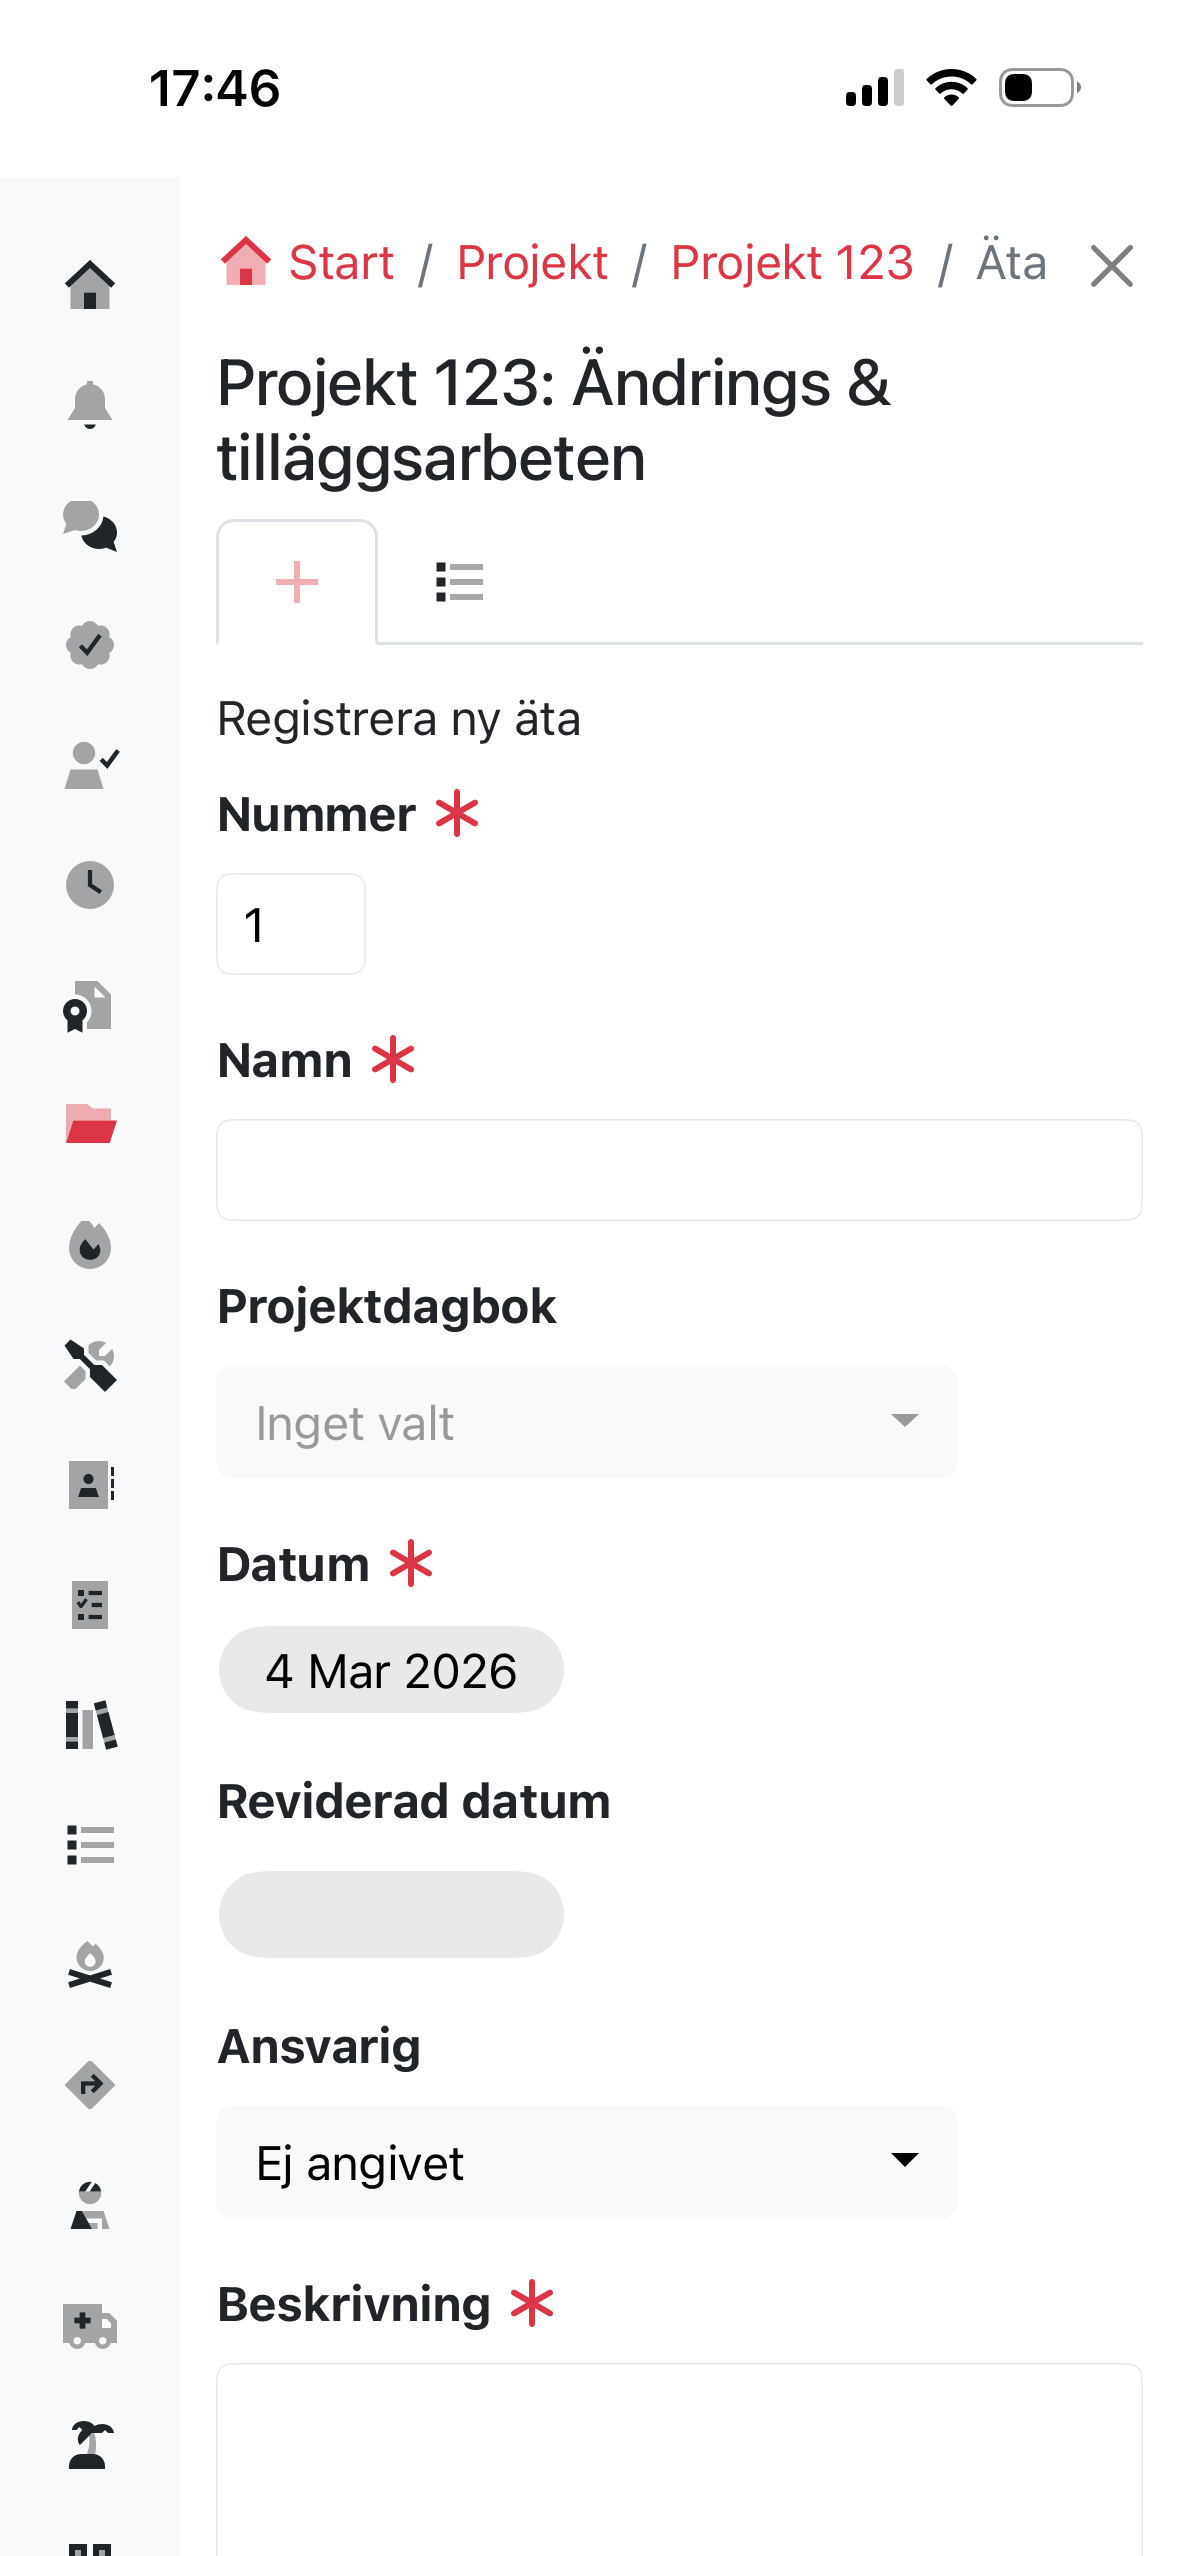The height and width of the screenshot is (2556, 1179).
Task: Click the Projekt breadcrumb link
Action: (532, 264)
